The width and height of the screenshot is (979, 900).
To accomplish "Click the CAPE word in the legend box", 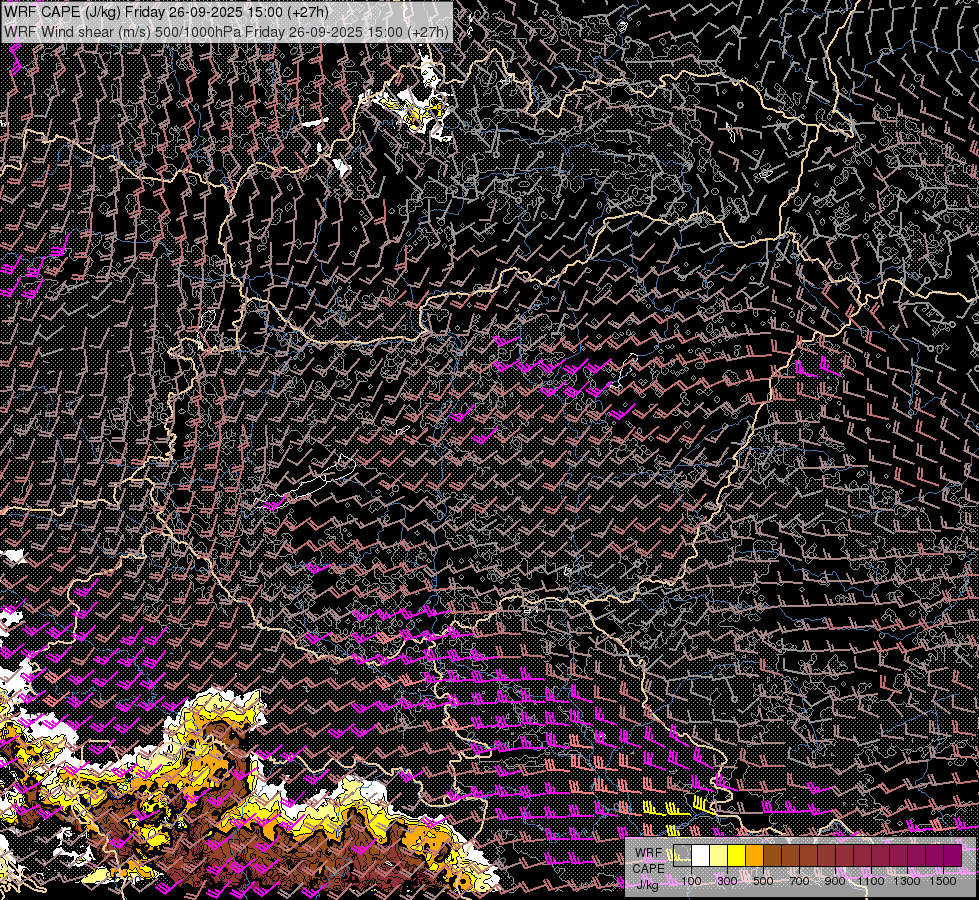I will (x=648, y=868).
